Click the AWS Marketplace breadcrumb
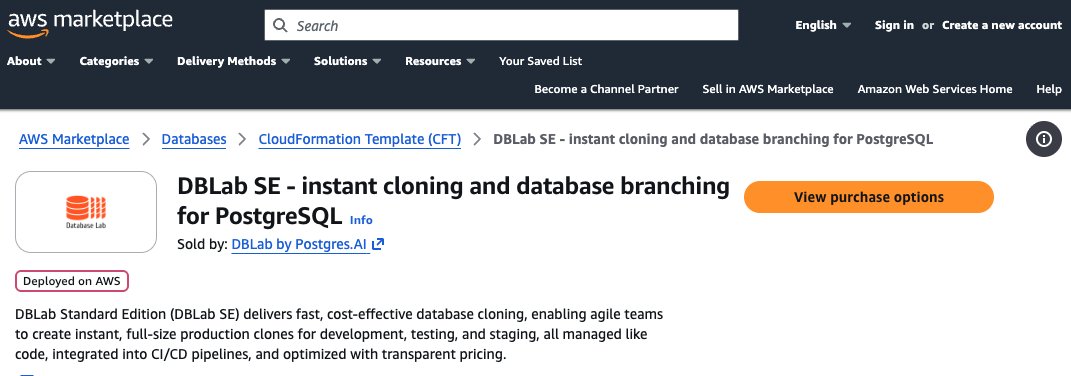Image resolution: width=1071 pixels, height=376 pixels. pyautogui.click(x=74, y=139)
